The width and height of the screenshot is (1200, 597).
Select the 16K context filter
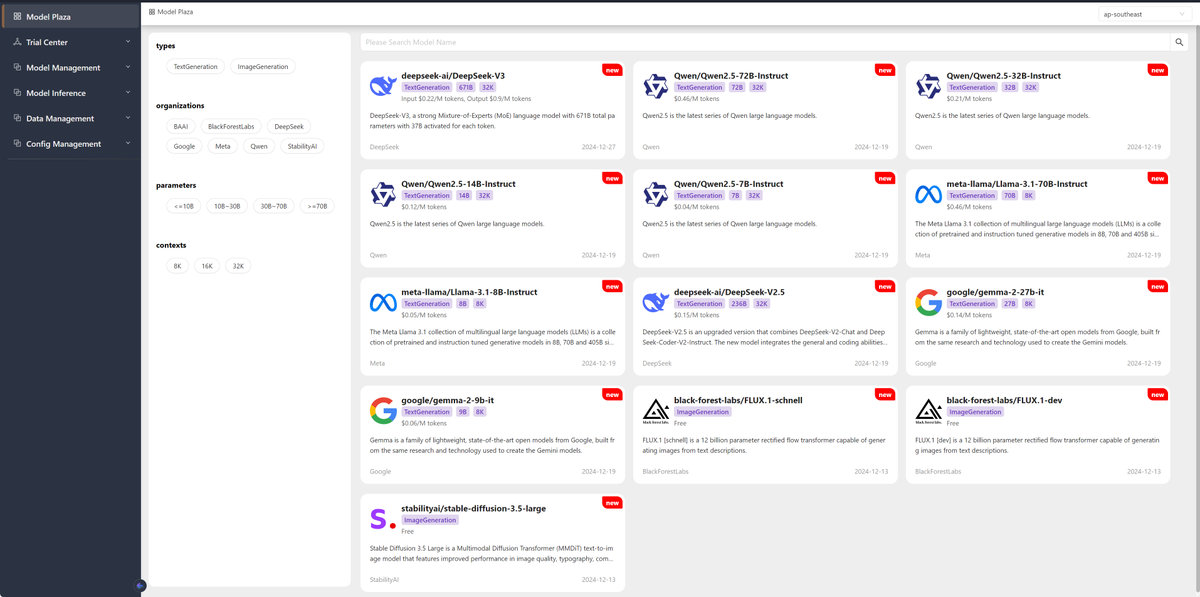pyautogui.click(x=207, y=266)
